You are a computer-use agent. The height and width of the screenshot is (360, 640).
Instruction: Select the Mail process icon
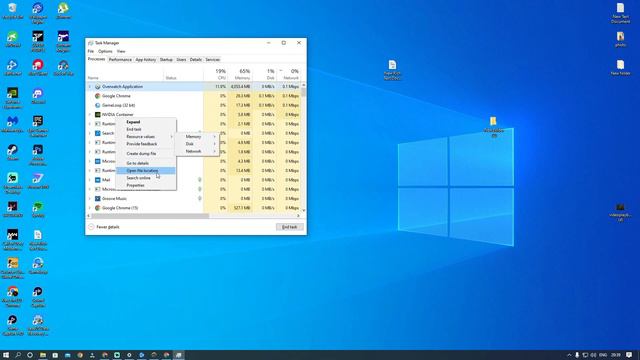point(98,180)
